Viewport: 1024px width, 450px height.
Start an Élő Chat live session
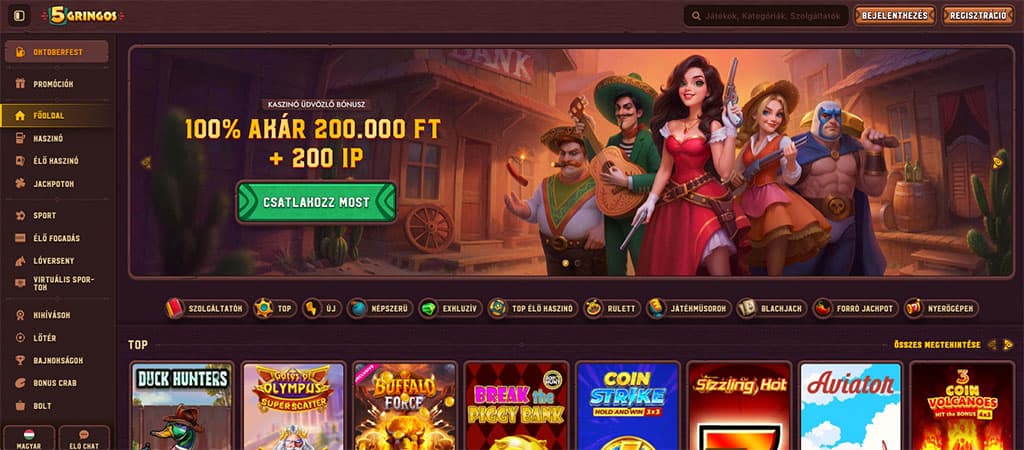84,439
